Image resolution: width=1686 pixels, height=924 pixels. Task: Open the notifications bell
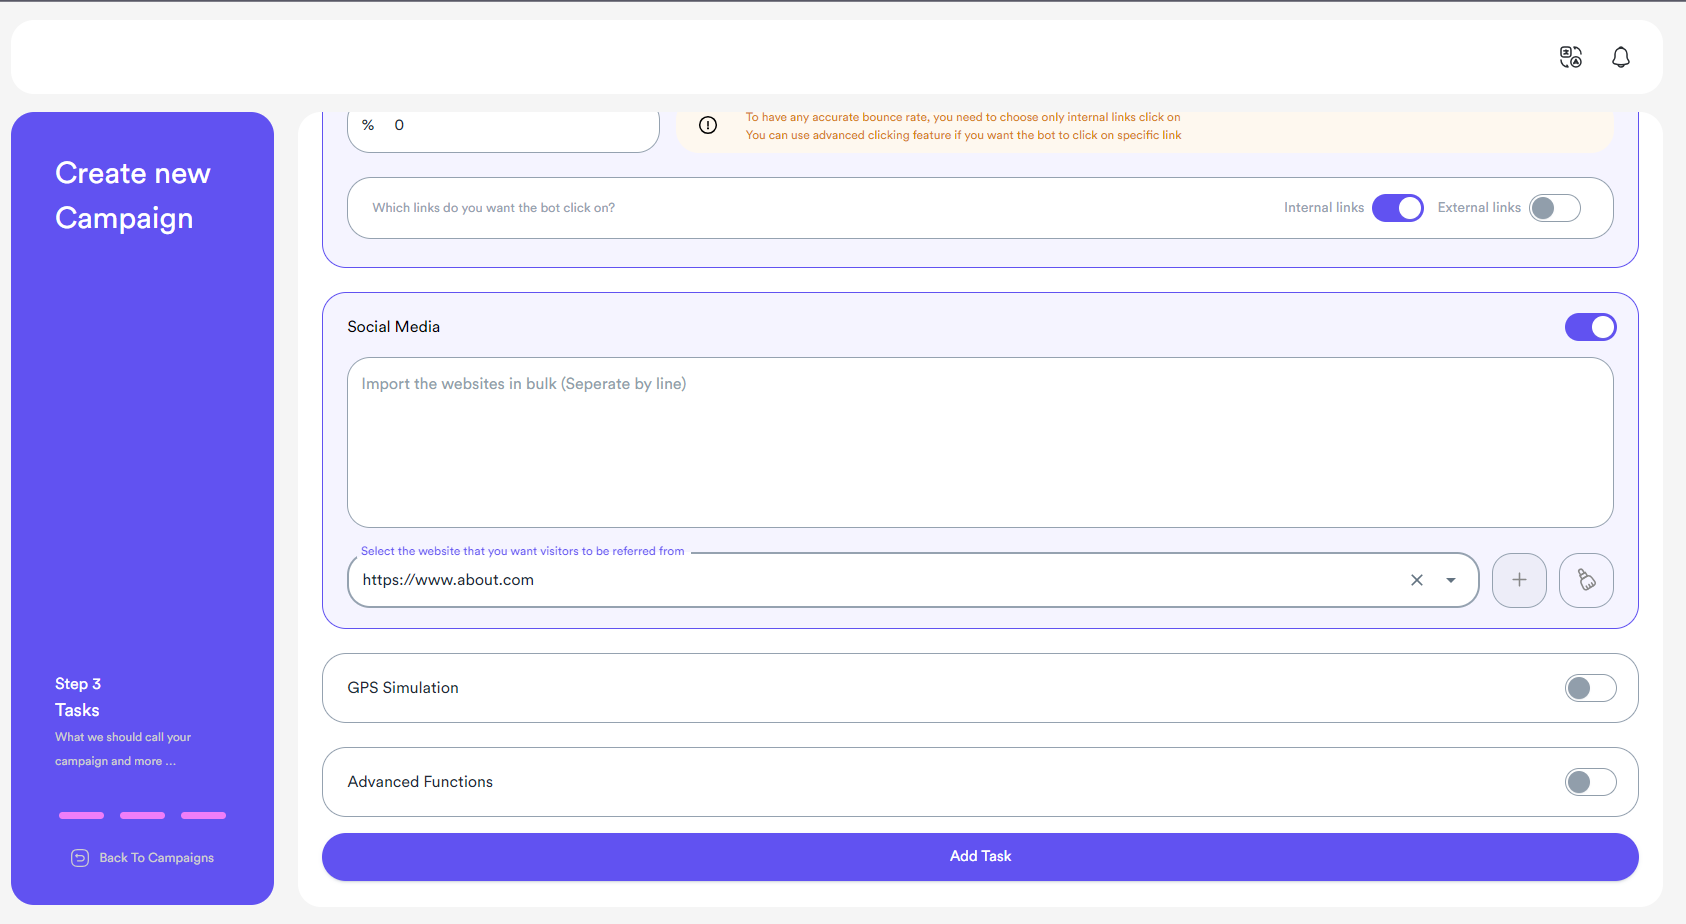(x=1621, y=57)
